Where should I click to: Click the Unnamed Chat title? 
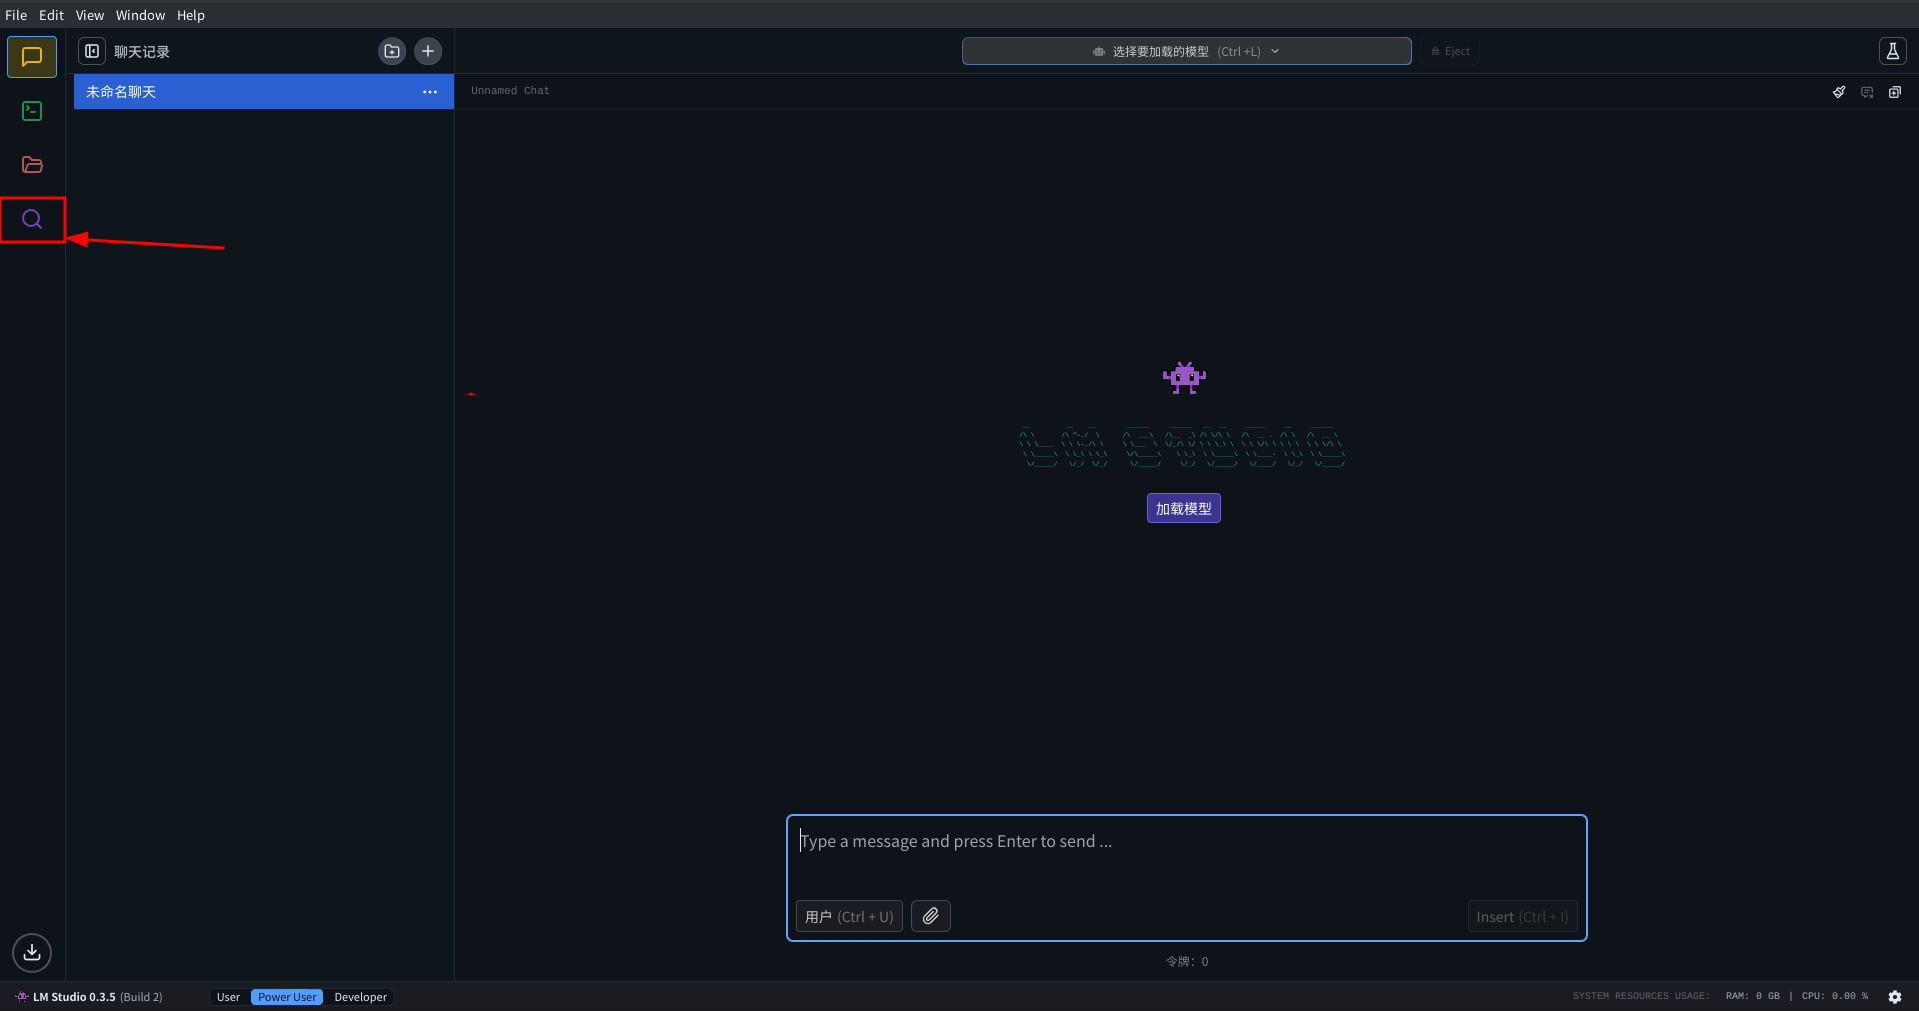point(510,91)
